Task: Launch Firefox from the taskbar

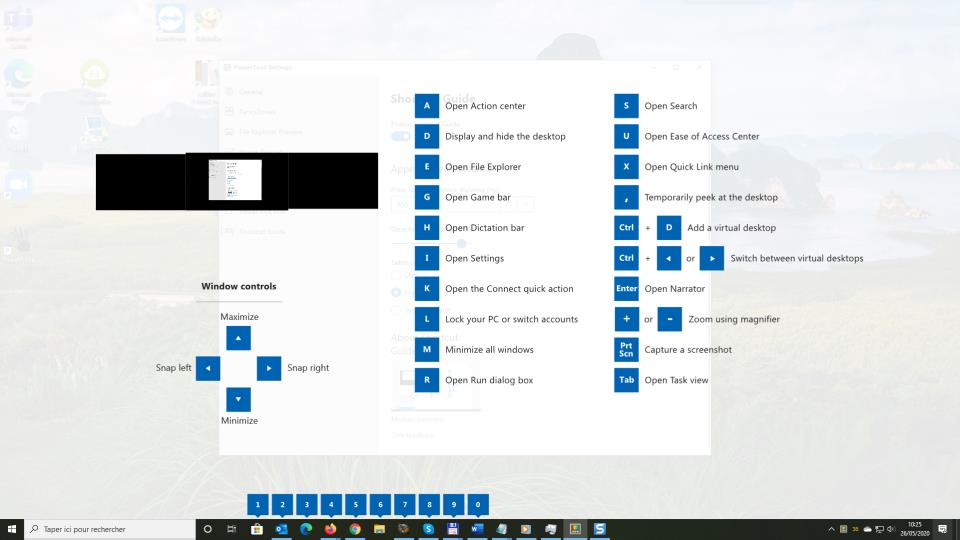Action: click(x=331, y=529)
